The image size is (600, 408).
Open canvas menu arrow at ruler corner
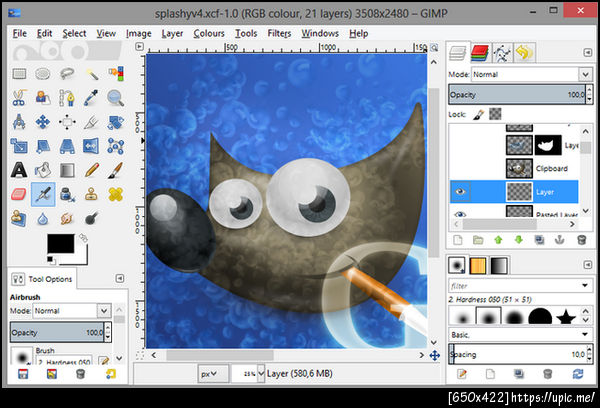click(x=139, y=47)
